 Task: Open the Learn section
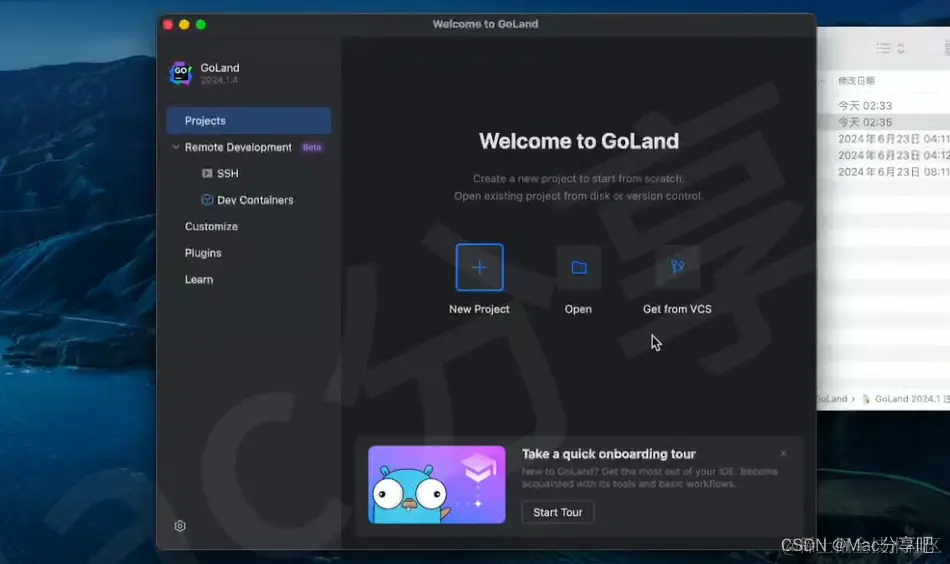pyautogui.click(x=199, y=280)
